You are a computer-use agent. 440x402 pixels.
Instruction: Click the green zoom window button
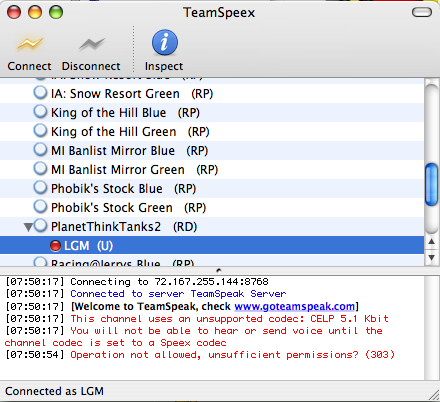click(56, 12)
